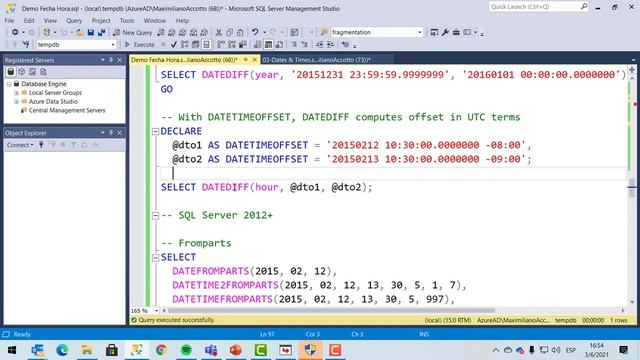Click the editor horizontal scrollbar
This screenshot has height=360, width=640.
click(x=331, y=311)
